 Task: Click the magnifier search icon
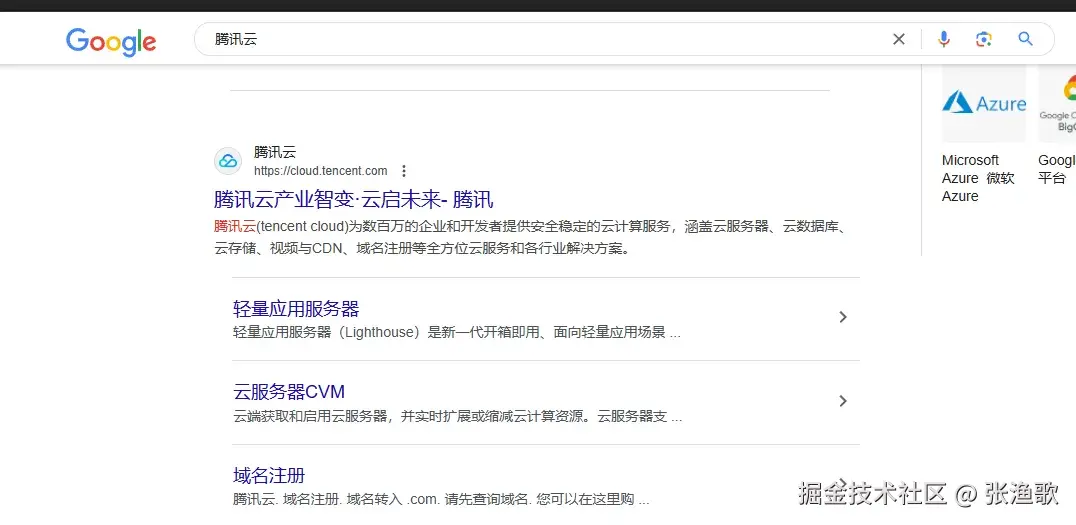point(1025,39)
